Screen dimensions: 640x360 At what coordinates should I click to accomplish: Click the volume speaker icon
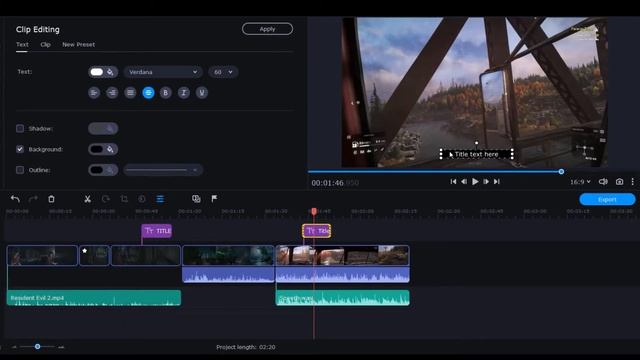(x=603, y=182)
